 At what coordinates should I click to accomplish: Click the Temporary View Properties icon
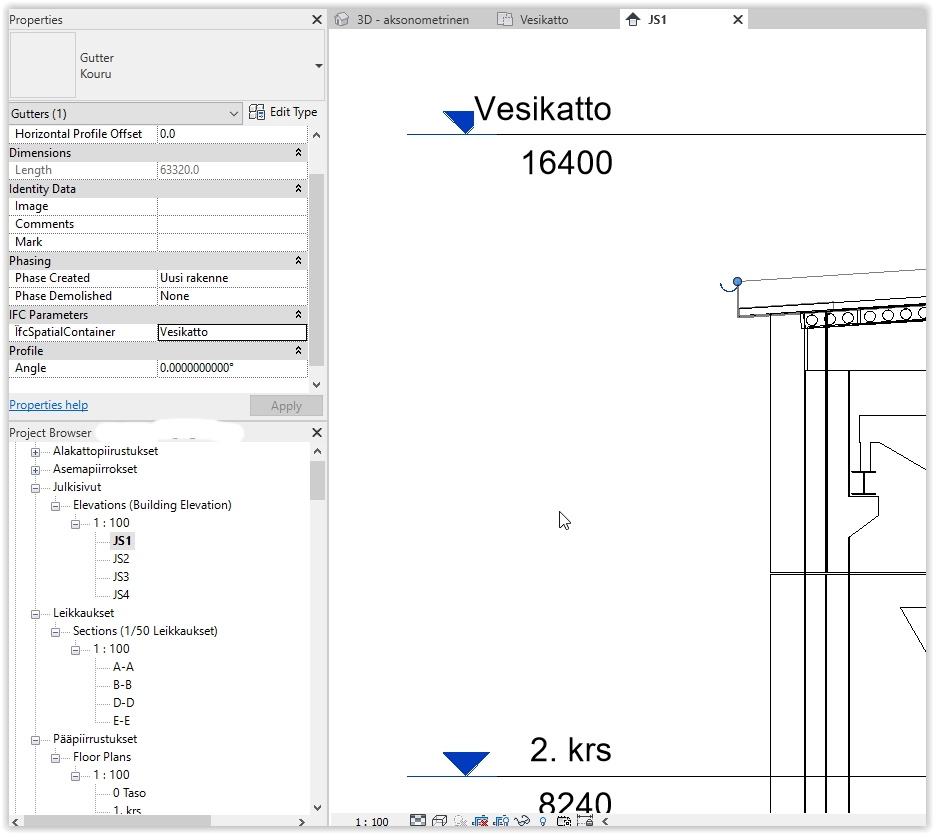[563, 821]
